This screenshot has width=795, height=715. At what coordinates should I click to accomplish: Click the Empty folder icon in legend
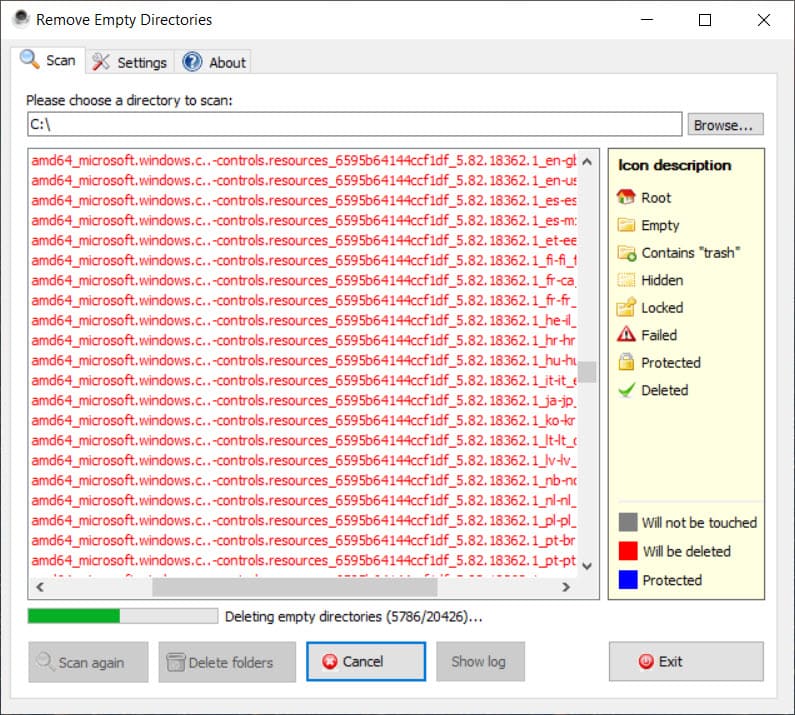point(627,225)
